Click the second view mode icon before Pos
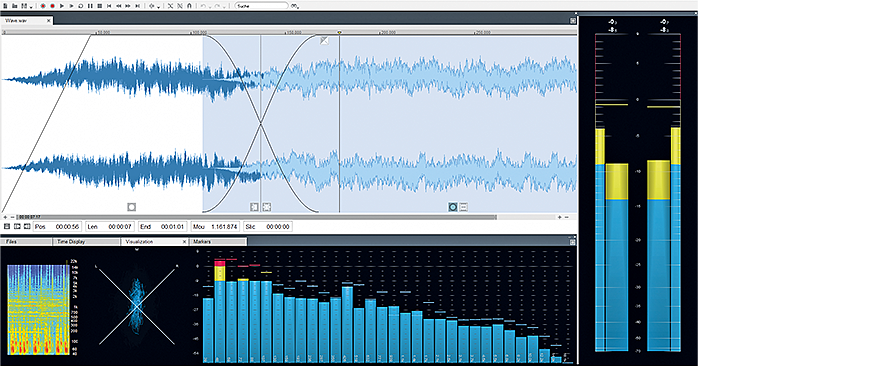 click(x=17, y=227)
